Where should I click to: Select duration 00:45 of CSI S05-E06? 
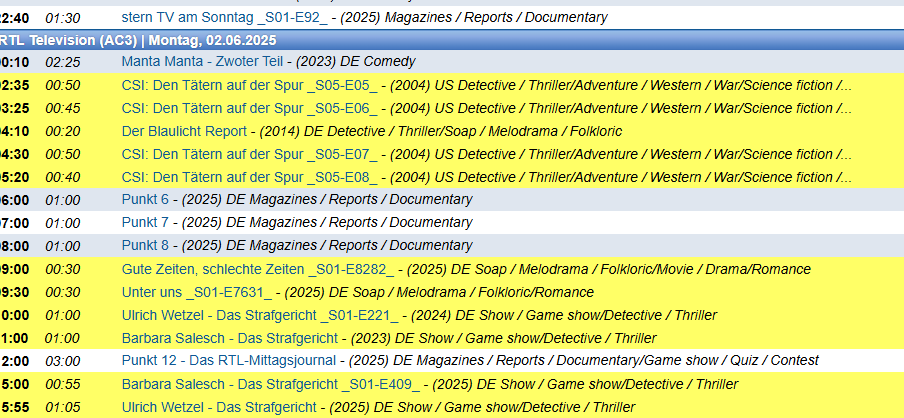[63, 108]
